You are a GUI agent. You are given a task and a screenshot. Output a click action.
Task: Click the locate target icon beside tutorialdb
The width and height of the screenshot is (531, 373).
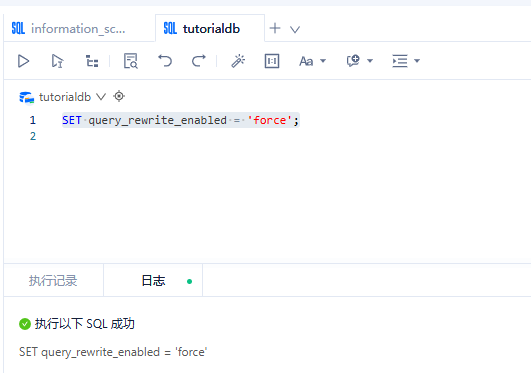click(119, 96)
